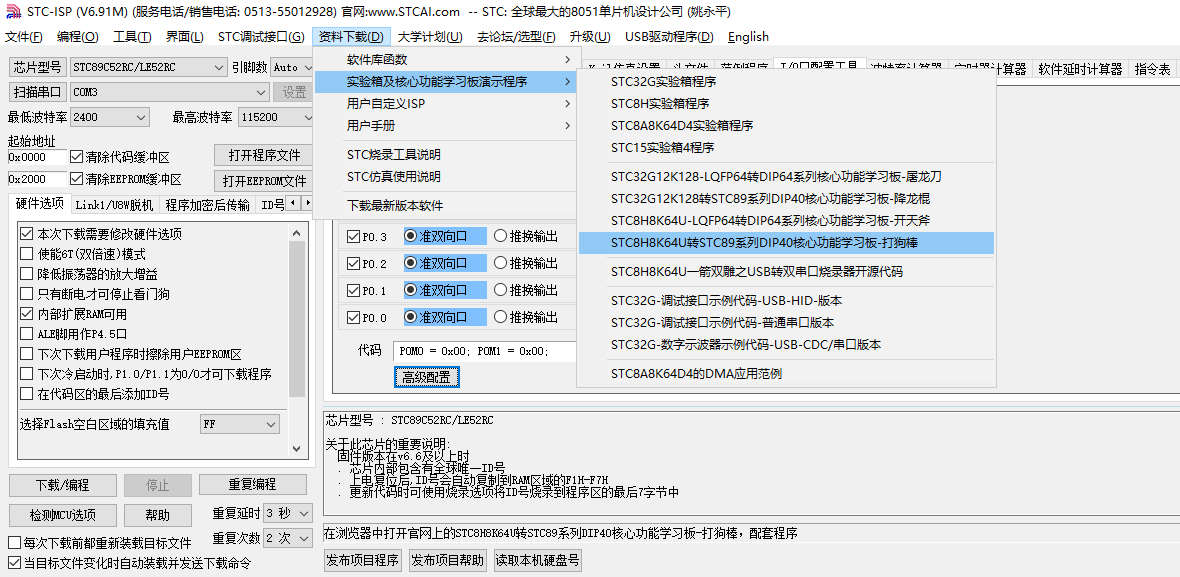Image resolution: width=1180 pixels, height=577 pixels.
Task: Switch to the 硬件选项 tab
Action: click(x=40, y=204)
